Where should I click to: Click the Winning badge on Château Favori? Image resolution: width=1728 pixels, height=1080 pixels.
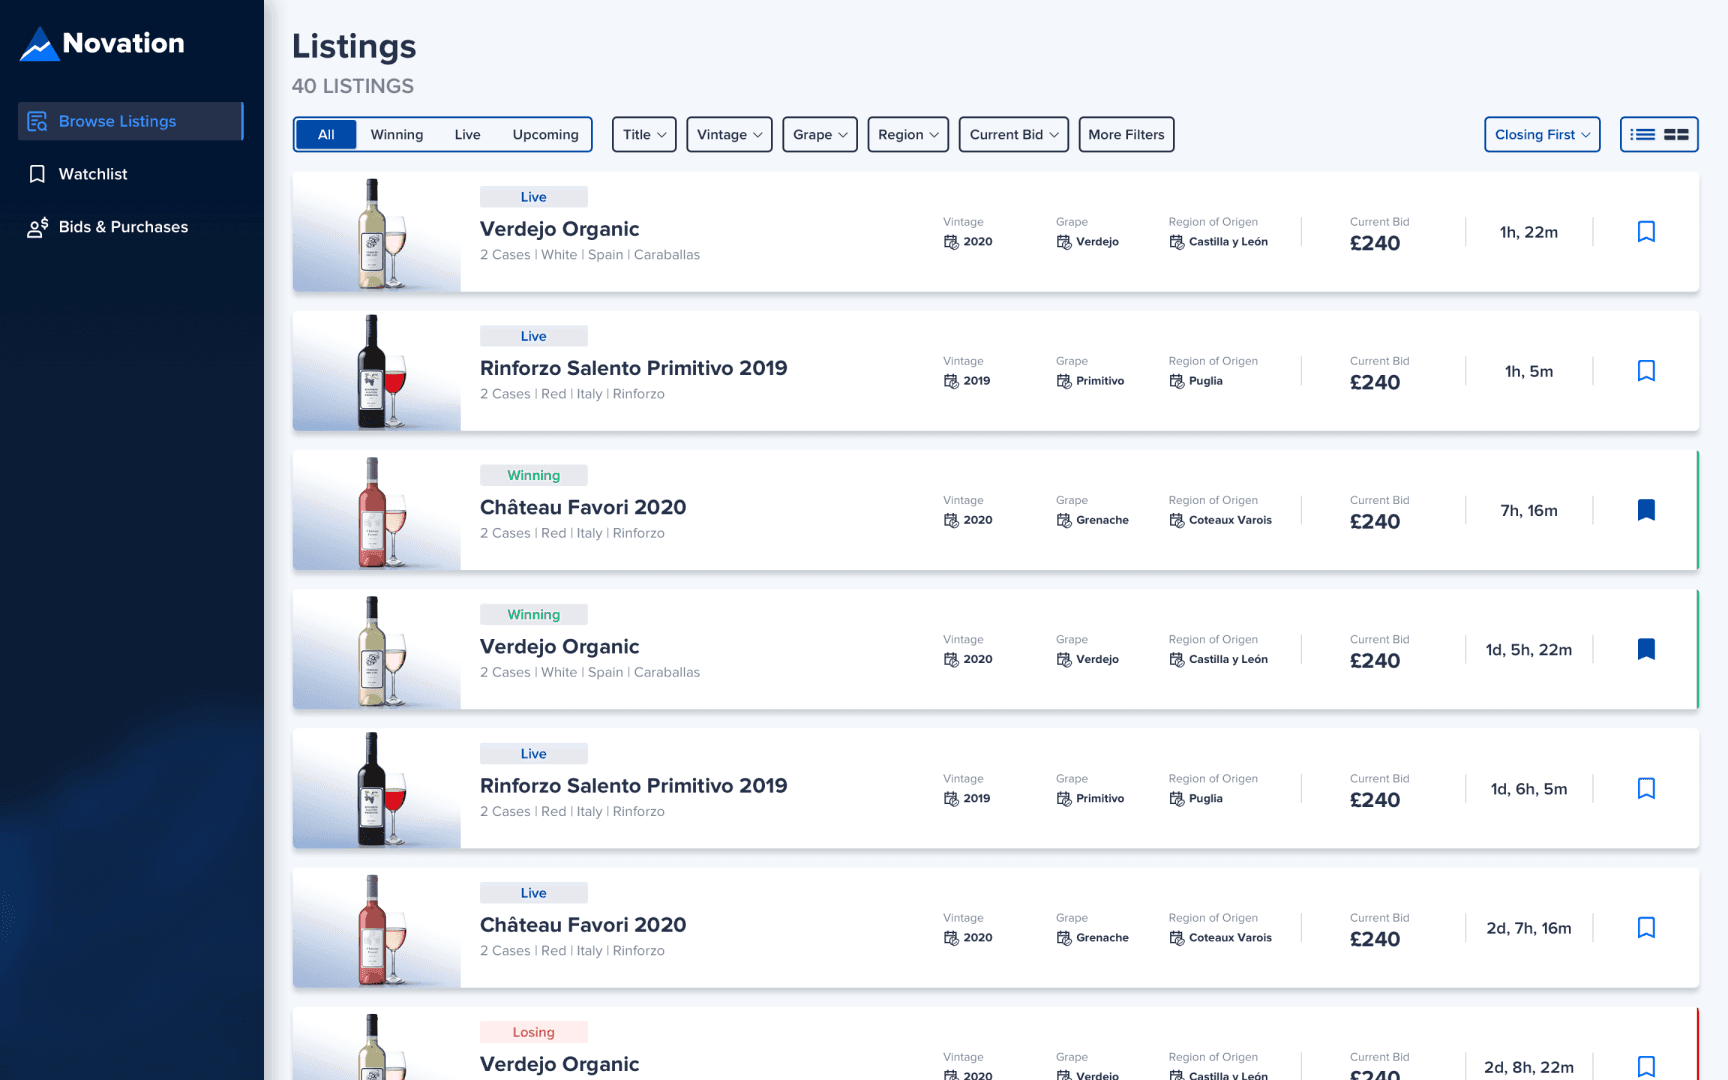click(533, 476)
